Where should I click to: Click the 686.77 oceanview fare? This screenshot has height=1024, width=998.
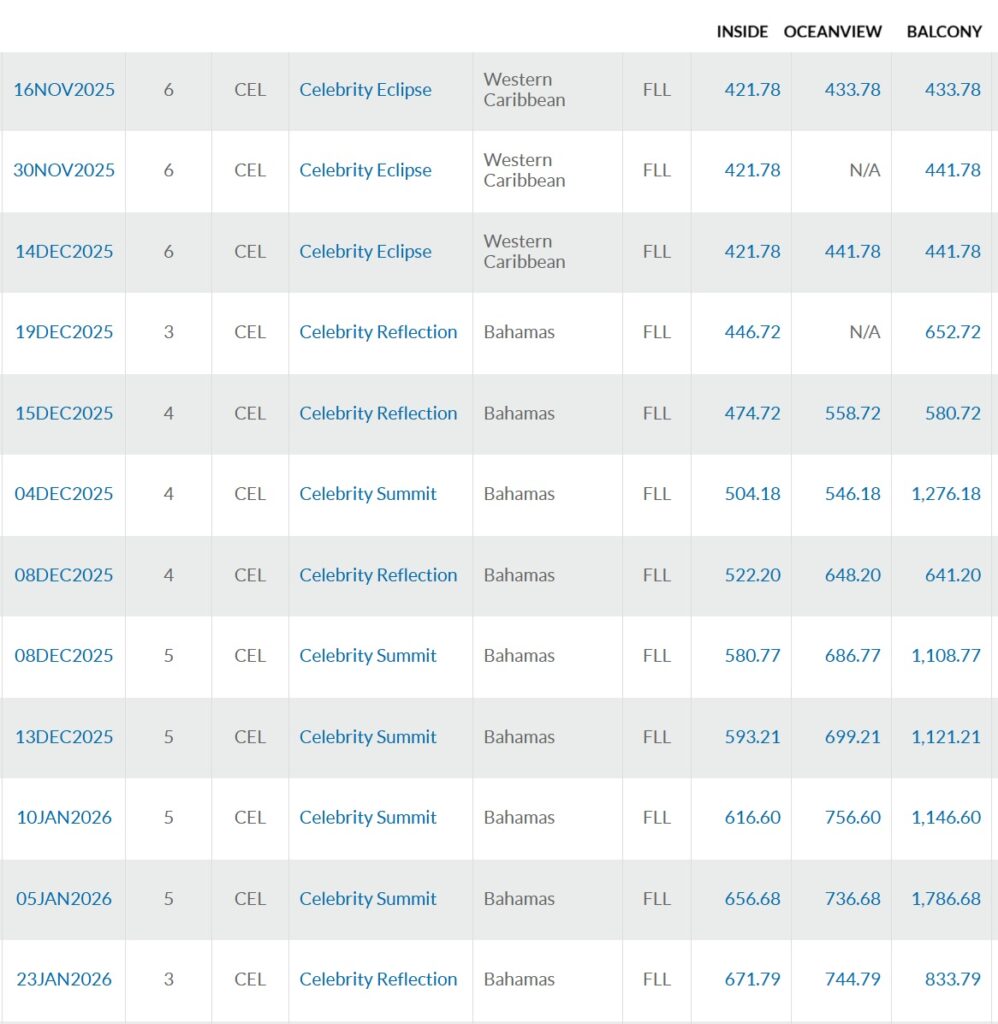tap(852, 656)
